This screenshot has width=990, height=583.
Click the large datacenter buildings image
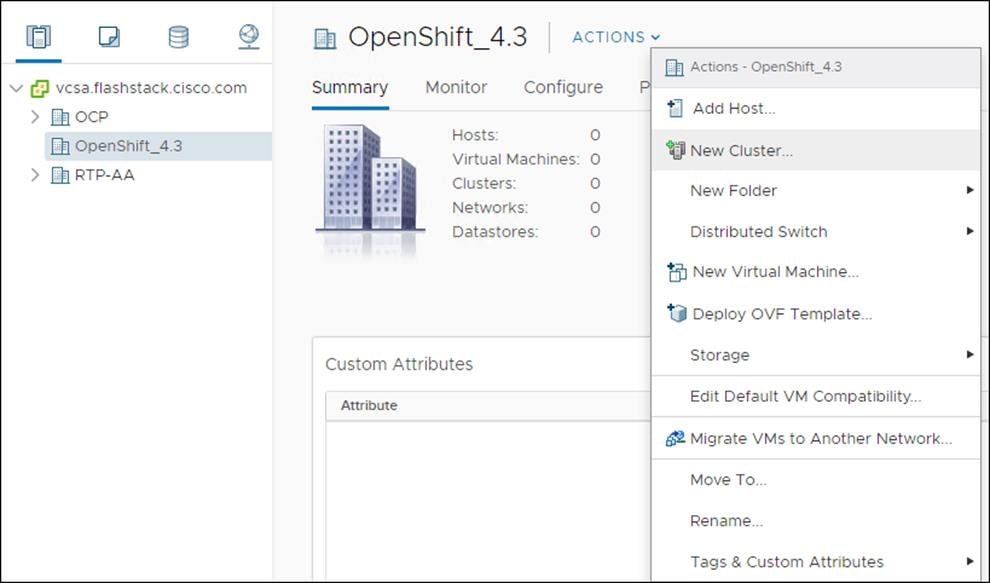coord(369,180)
